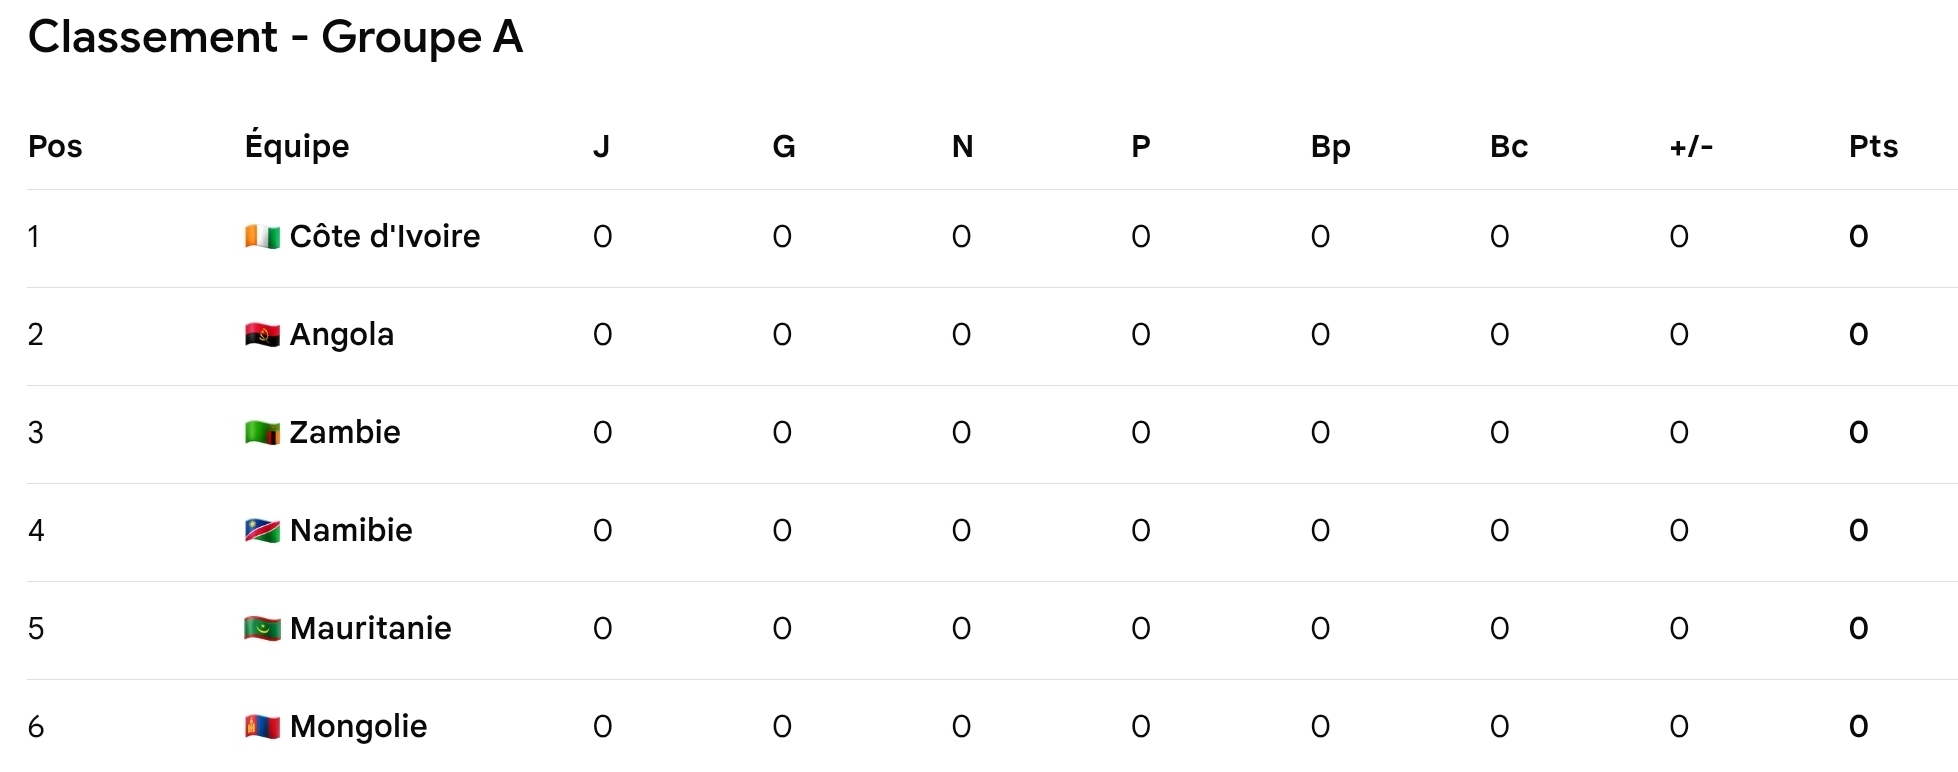
Task: Click the Côte d'Ivoire flag icon
Action: tap(262, 237)
